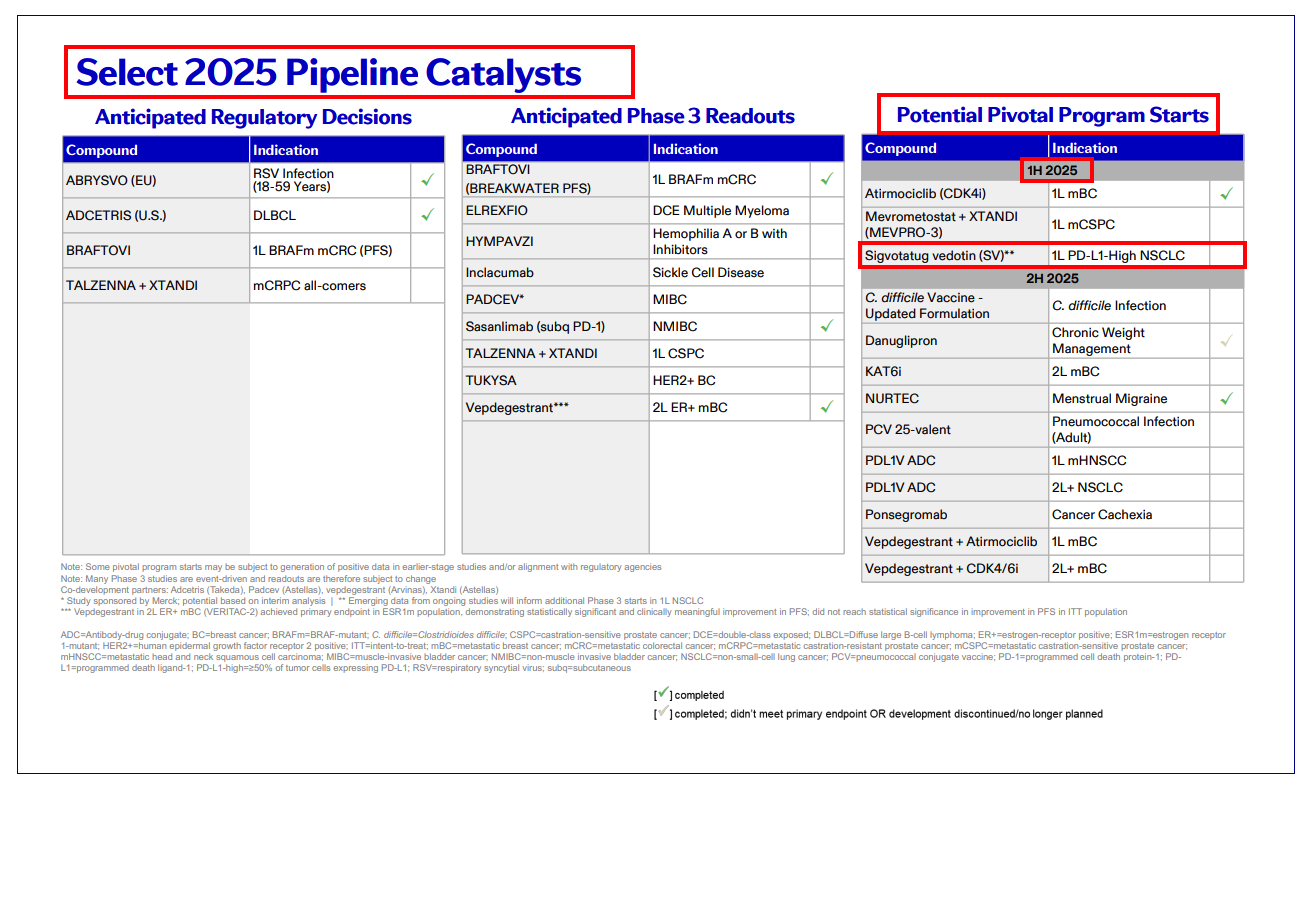Click the 'Sickle Cell Disease' cell
Image resolution: width=1300 pixels, height=900 pixels.
[730, 272]
